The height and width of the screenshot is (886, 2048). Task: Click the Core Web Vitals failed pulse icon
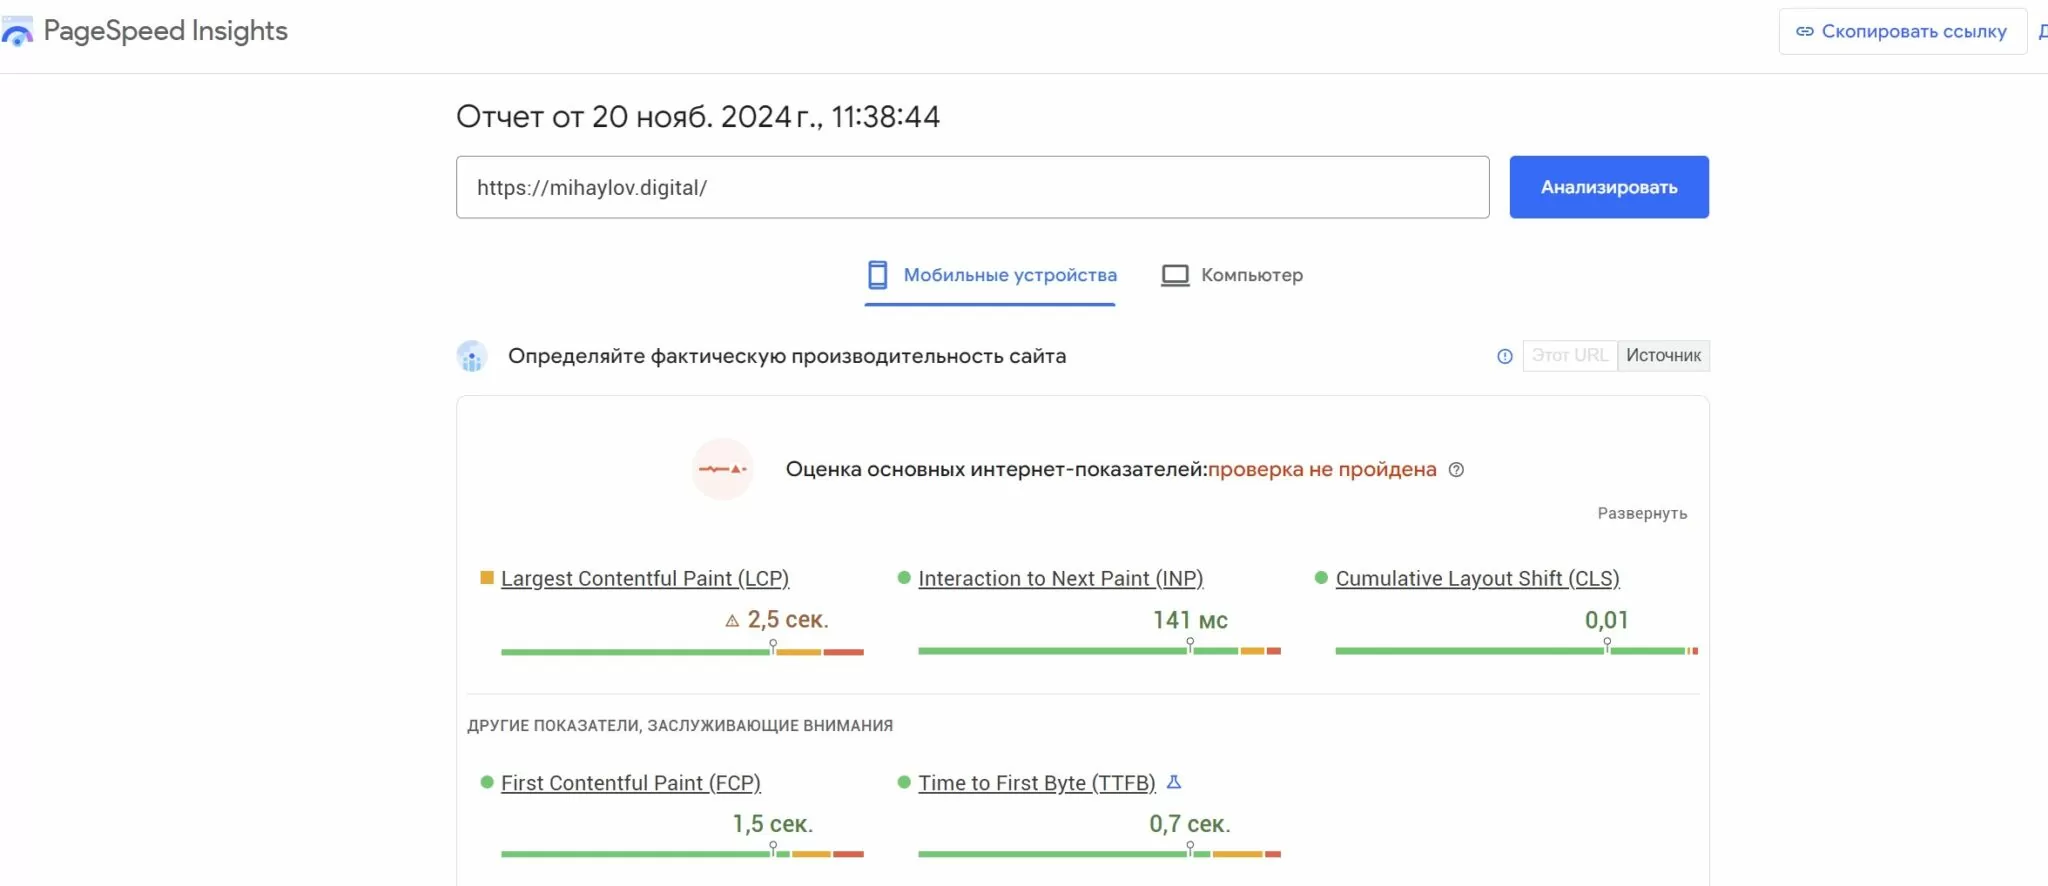(722, 469)
